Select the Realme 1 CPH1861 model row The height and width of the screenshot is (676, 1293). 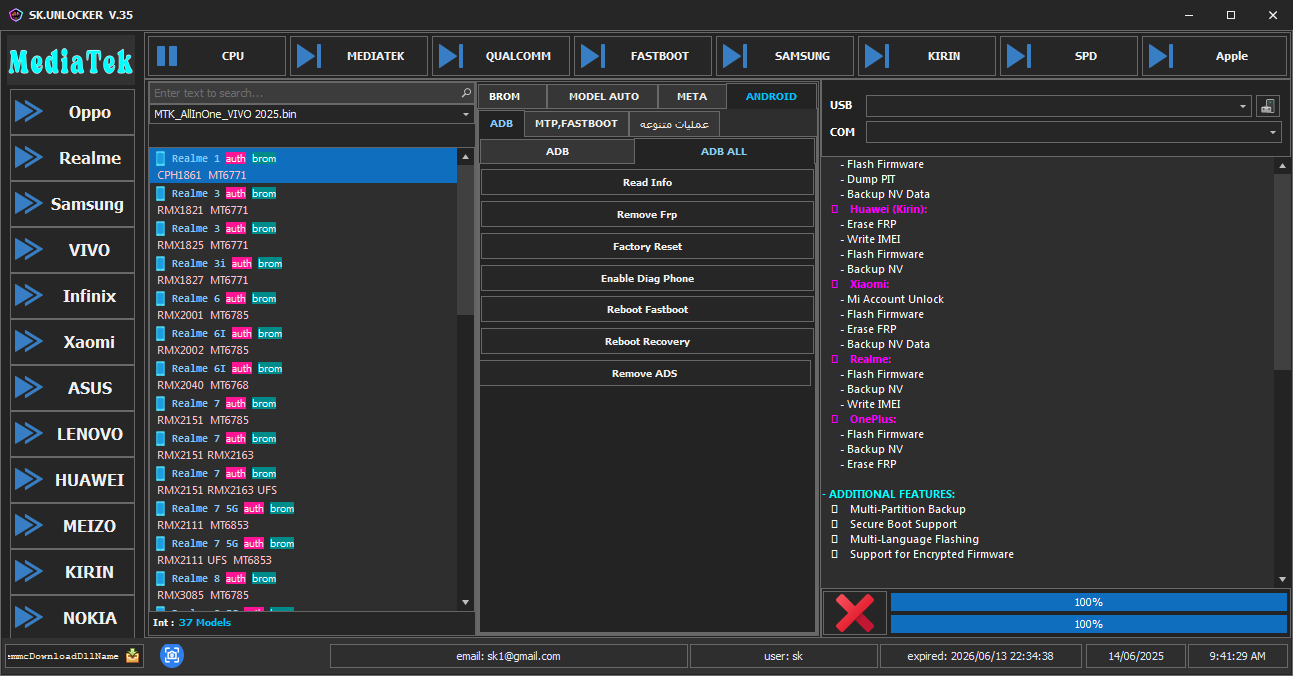tap(303, 166)
